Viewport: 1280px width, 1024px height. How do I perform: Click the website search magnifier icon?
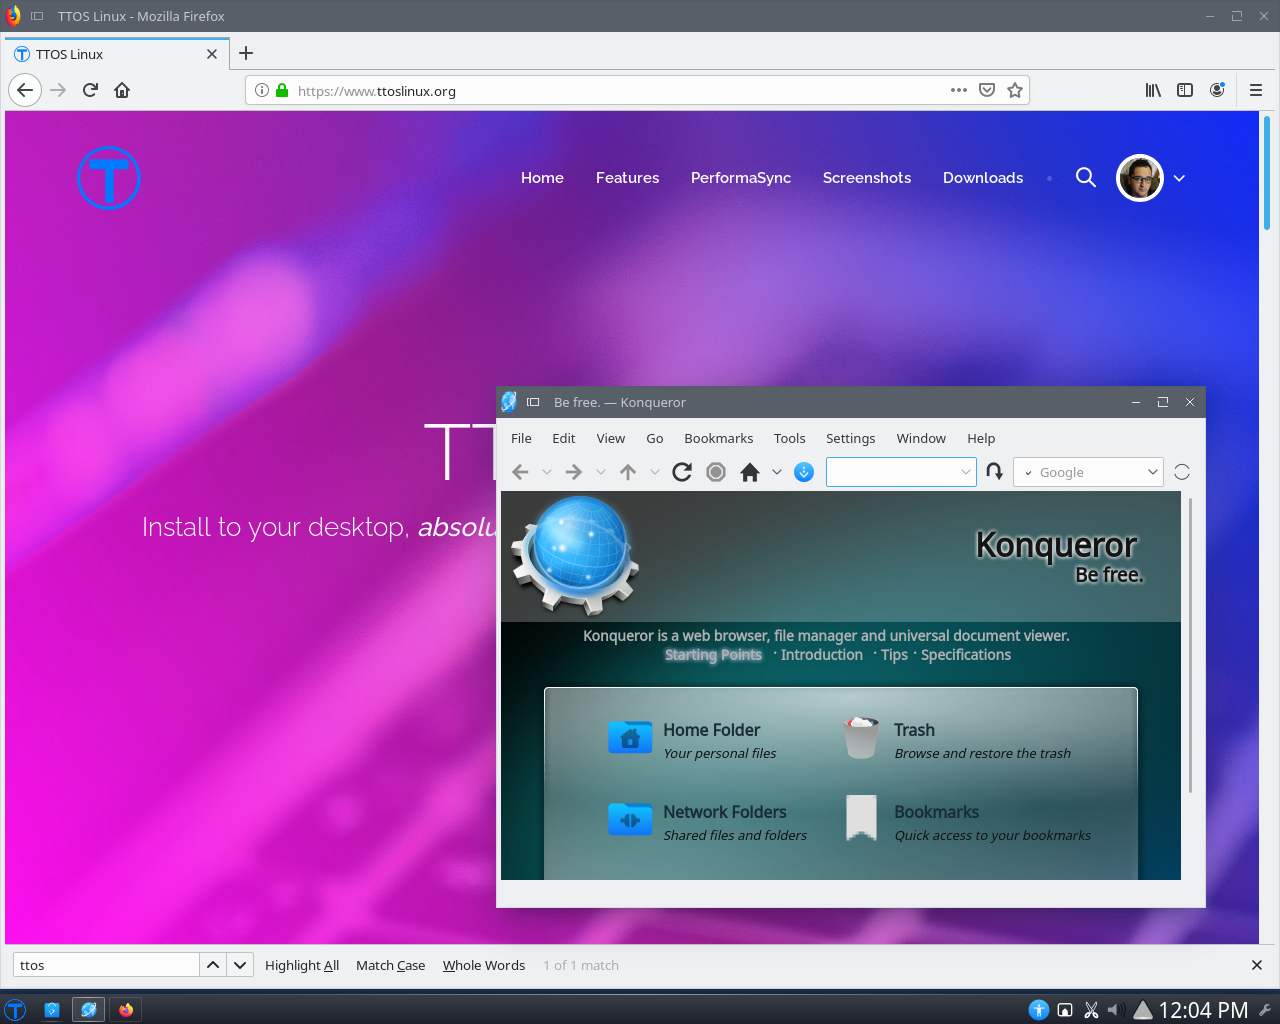1086,177
